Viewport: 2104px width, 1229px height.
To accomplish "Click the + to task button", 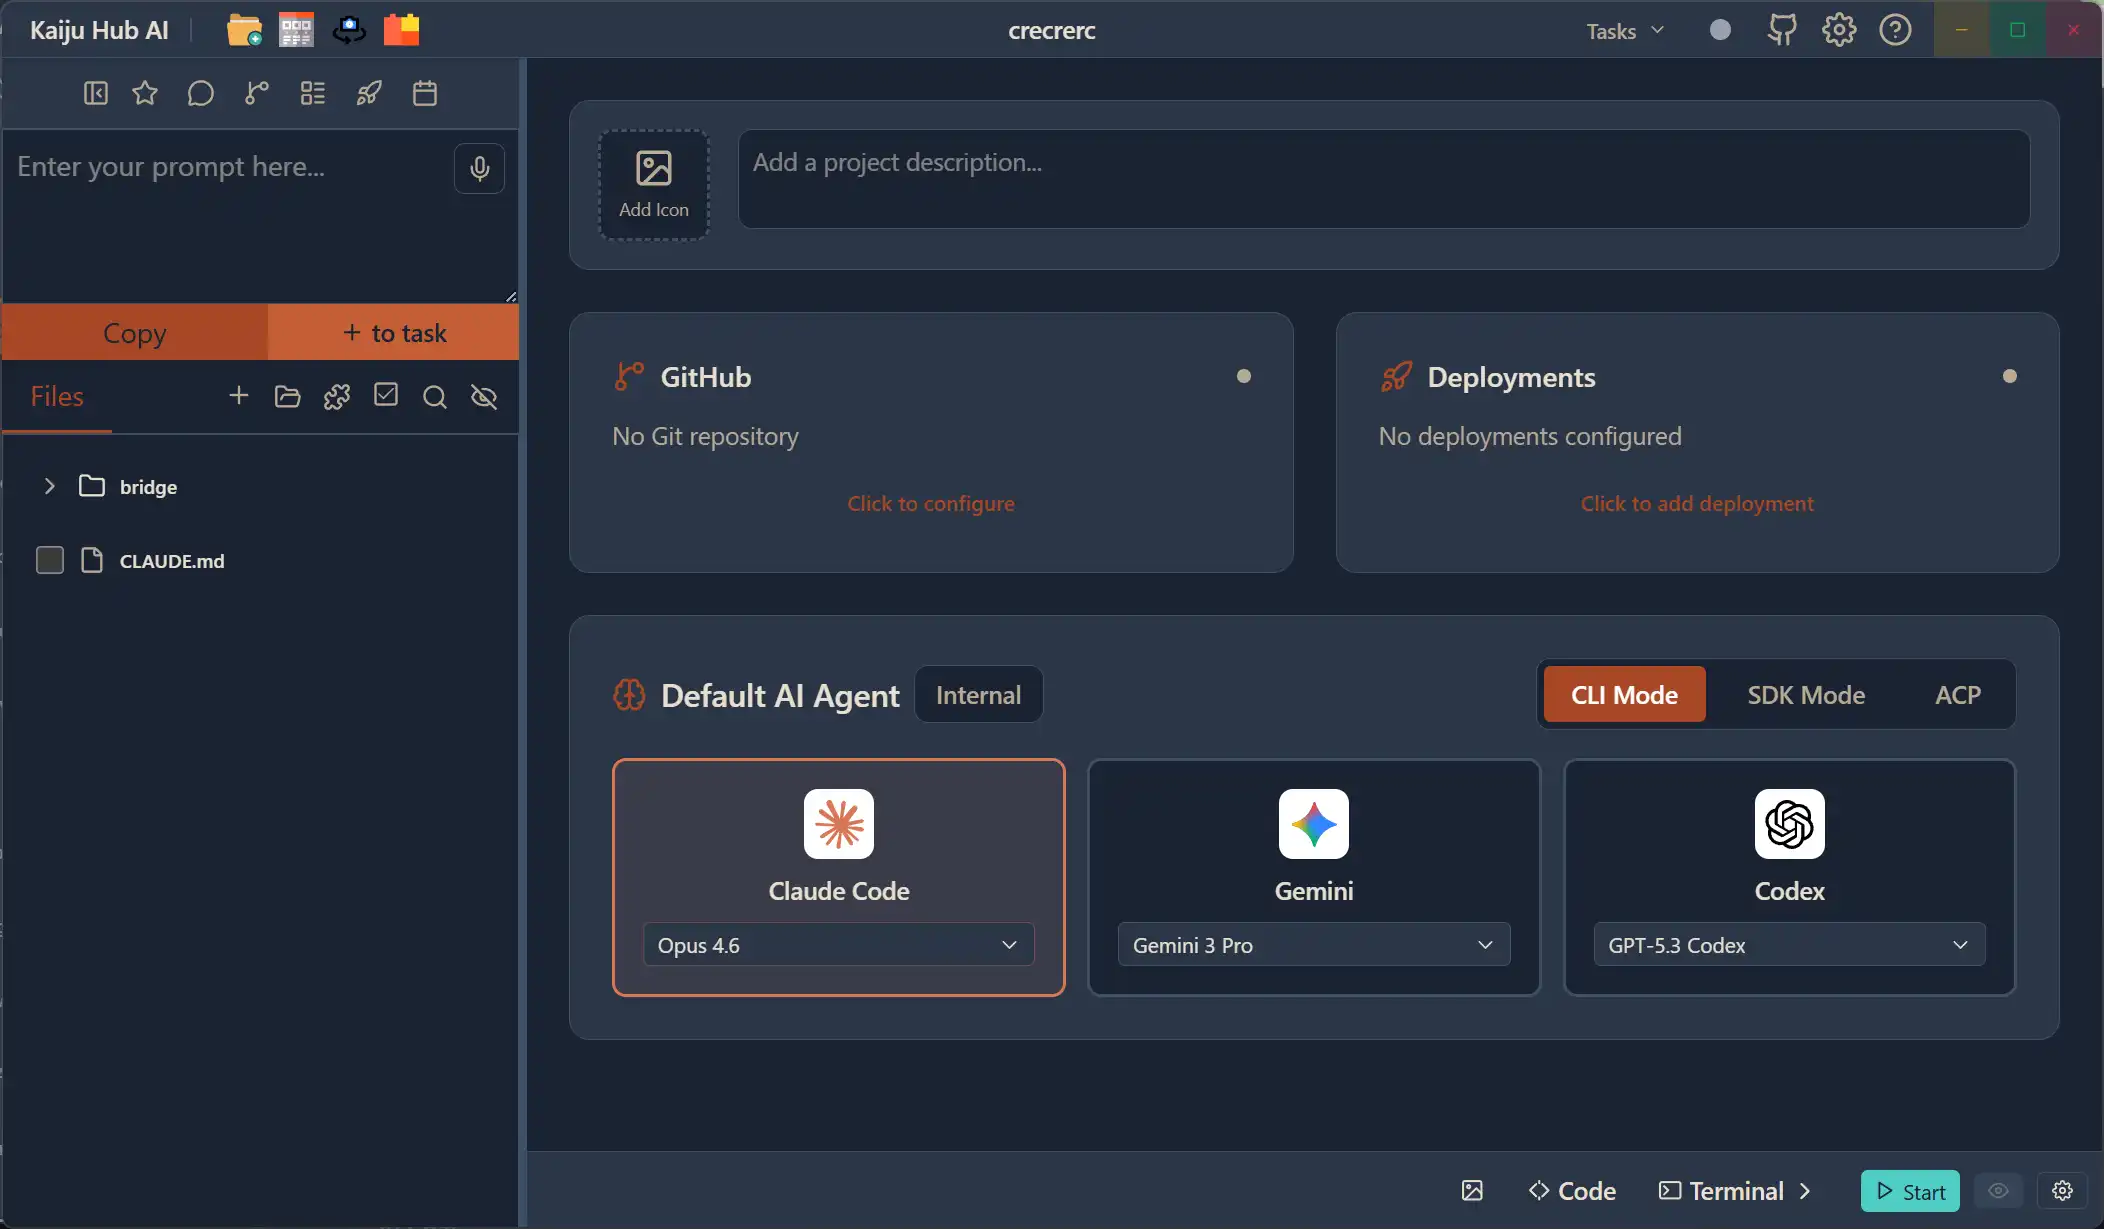I will coord(393,332).
